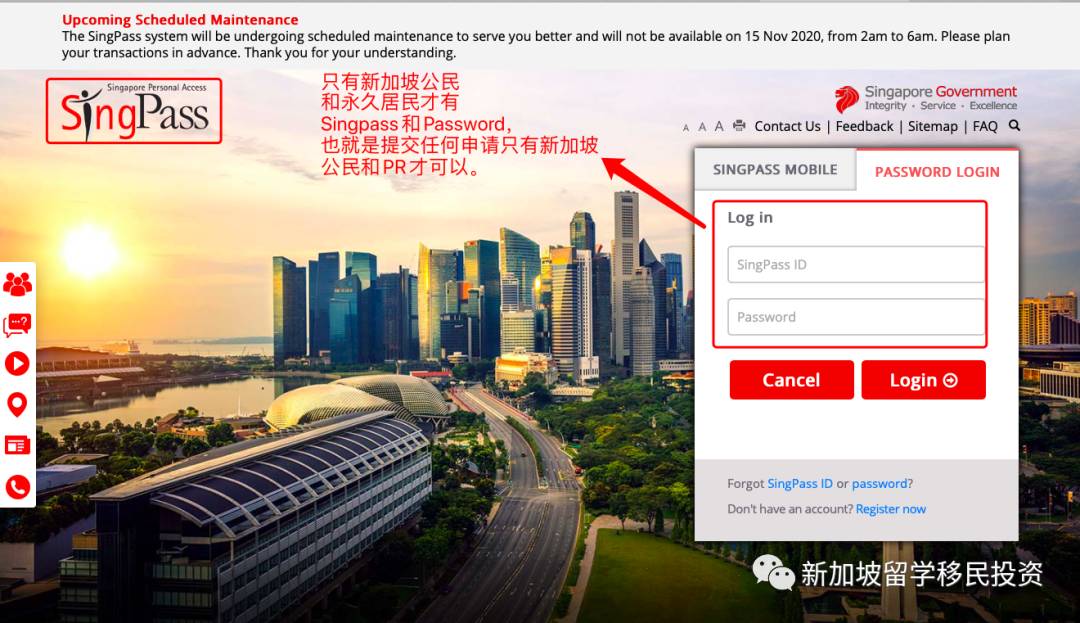1080x623 pixels.
Task: Select the largest font size A
Action: [x=718, y=126]
